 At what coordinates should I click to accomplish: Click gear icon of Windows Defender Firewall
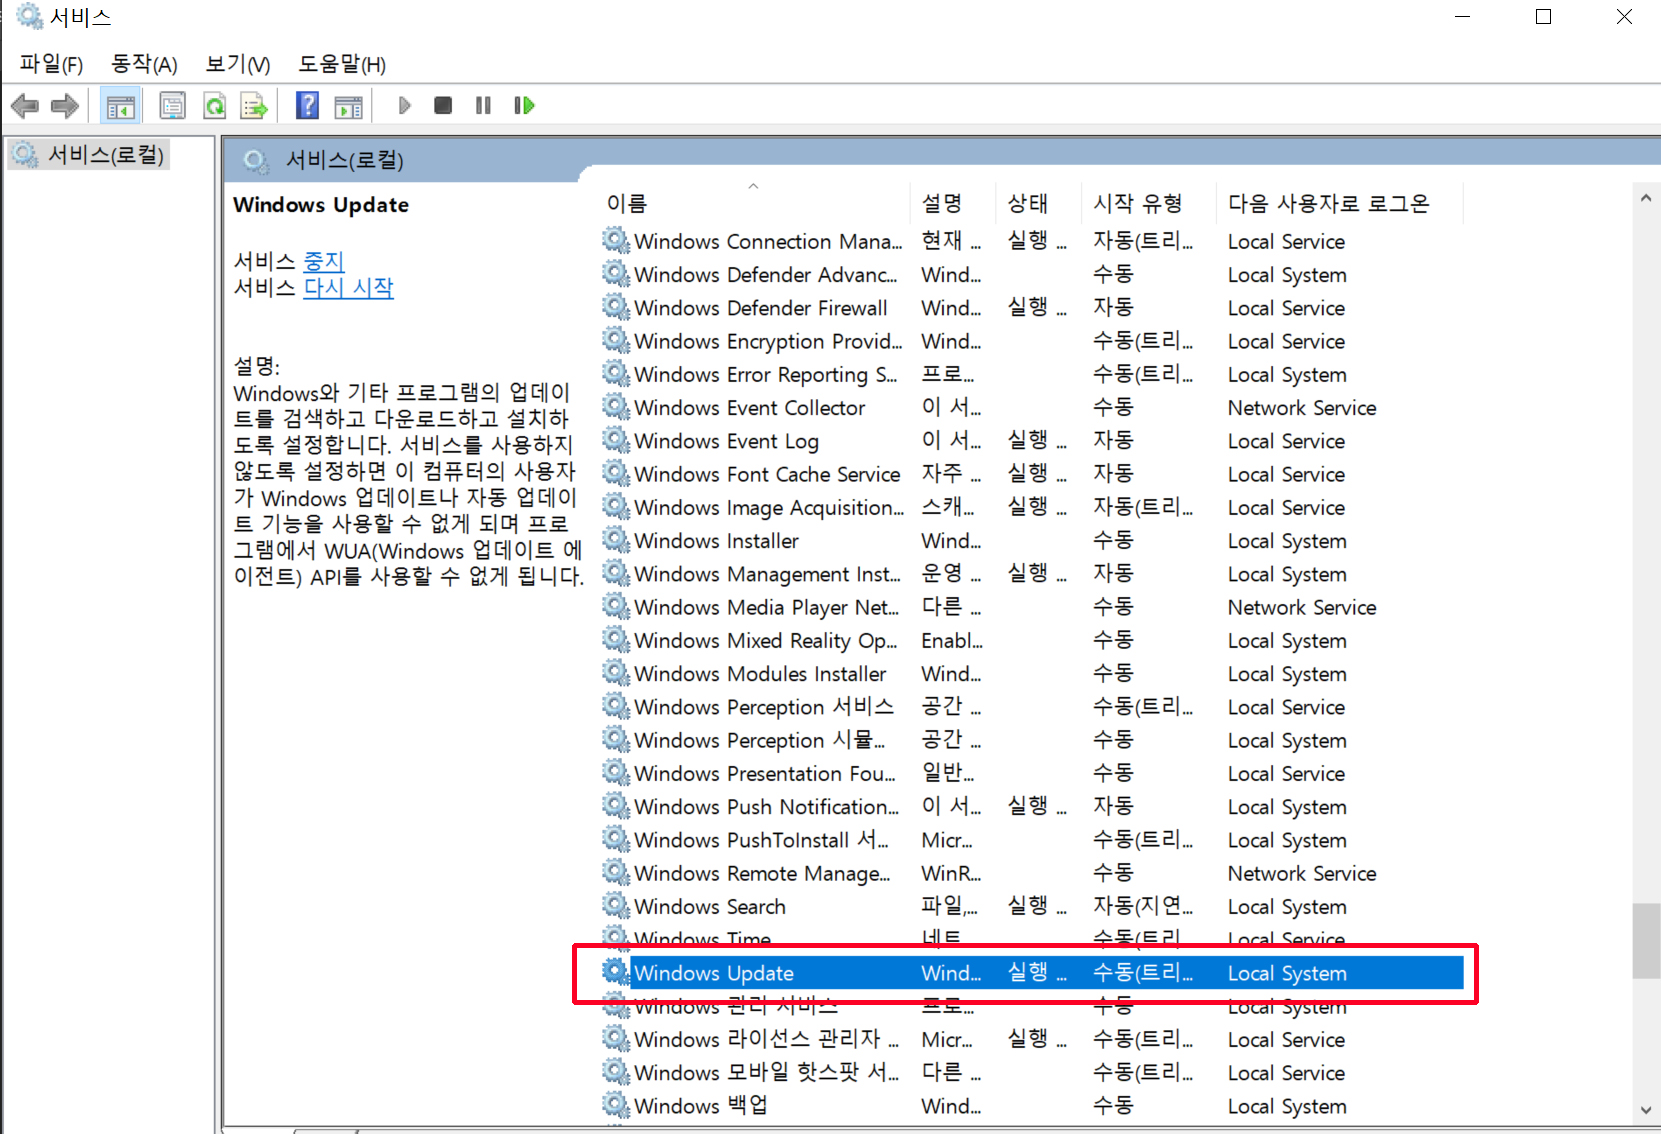click(x=616, y=307)
